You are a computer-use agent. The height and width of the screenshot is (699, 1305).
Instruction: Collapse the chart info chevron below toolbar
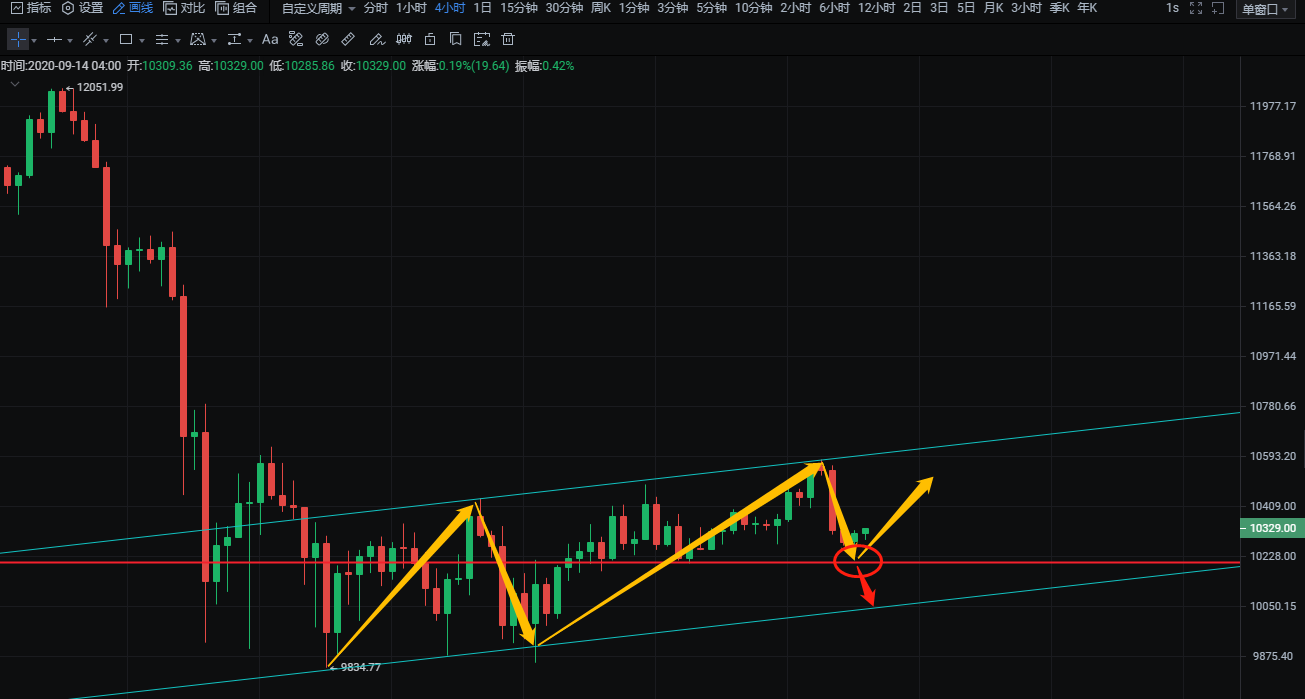click(14, 86)
